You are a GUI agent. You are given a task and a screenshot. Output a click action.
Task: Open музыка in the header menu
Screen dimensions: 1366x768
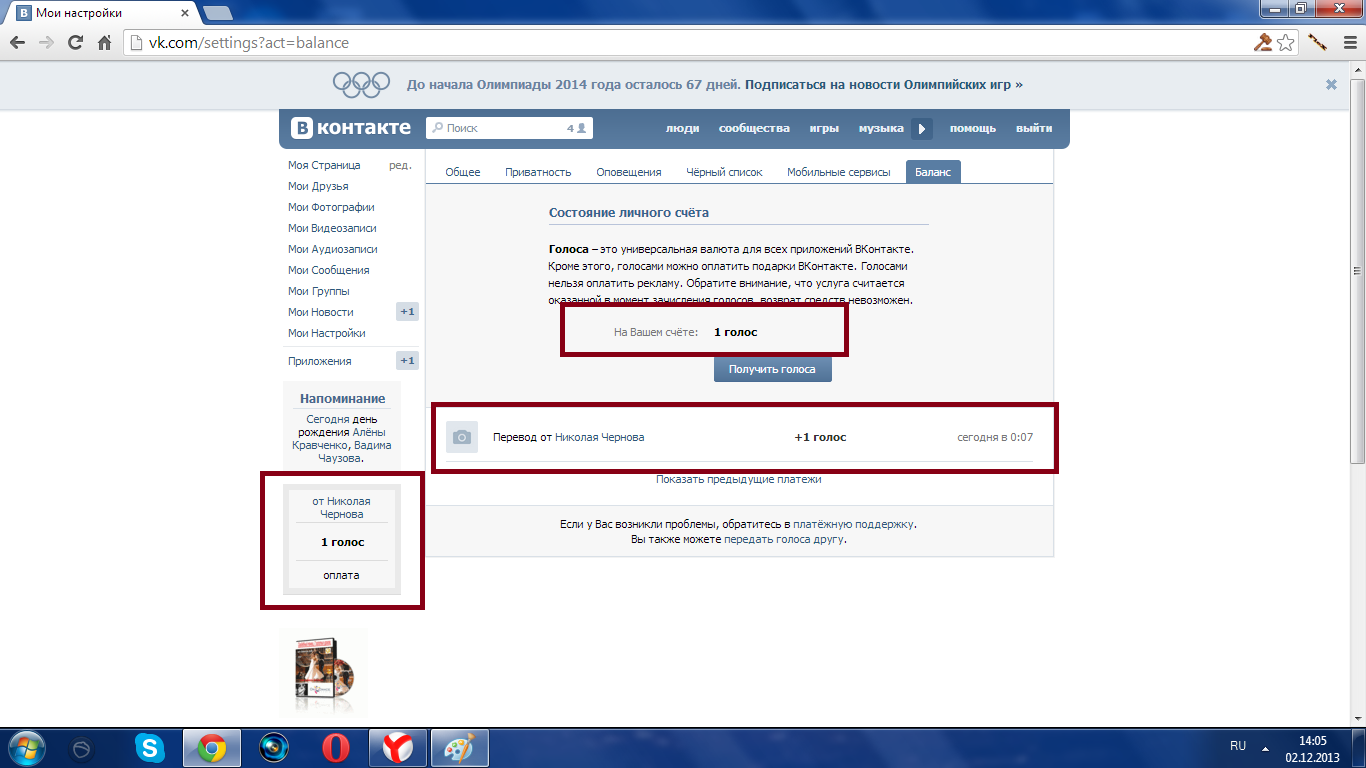[x=881, y=128]
